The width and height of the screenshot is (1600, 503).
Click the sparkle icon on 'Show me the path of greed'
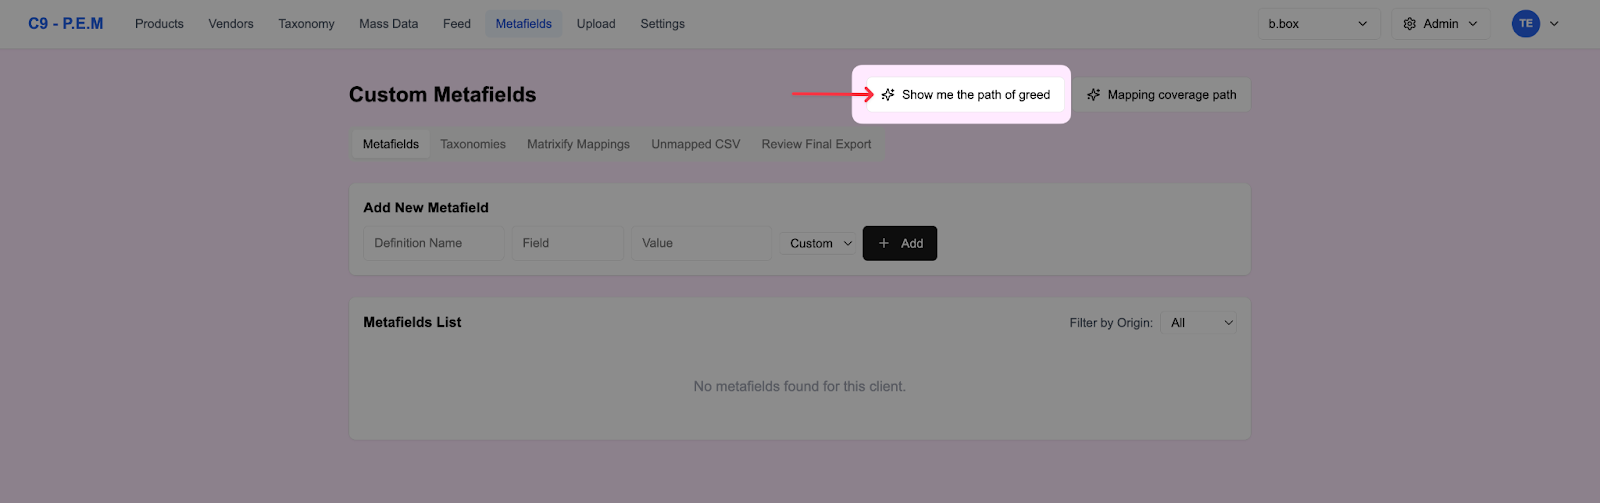[x=888, y=95]
